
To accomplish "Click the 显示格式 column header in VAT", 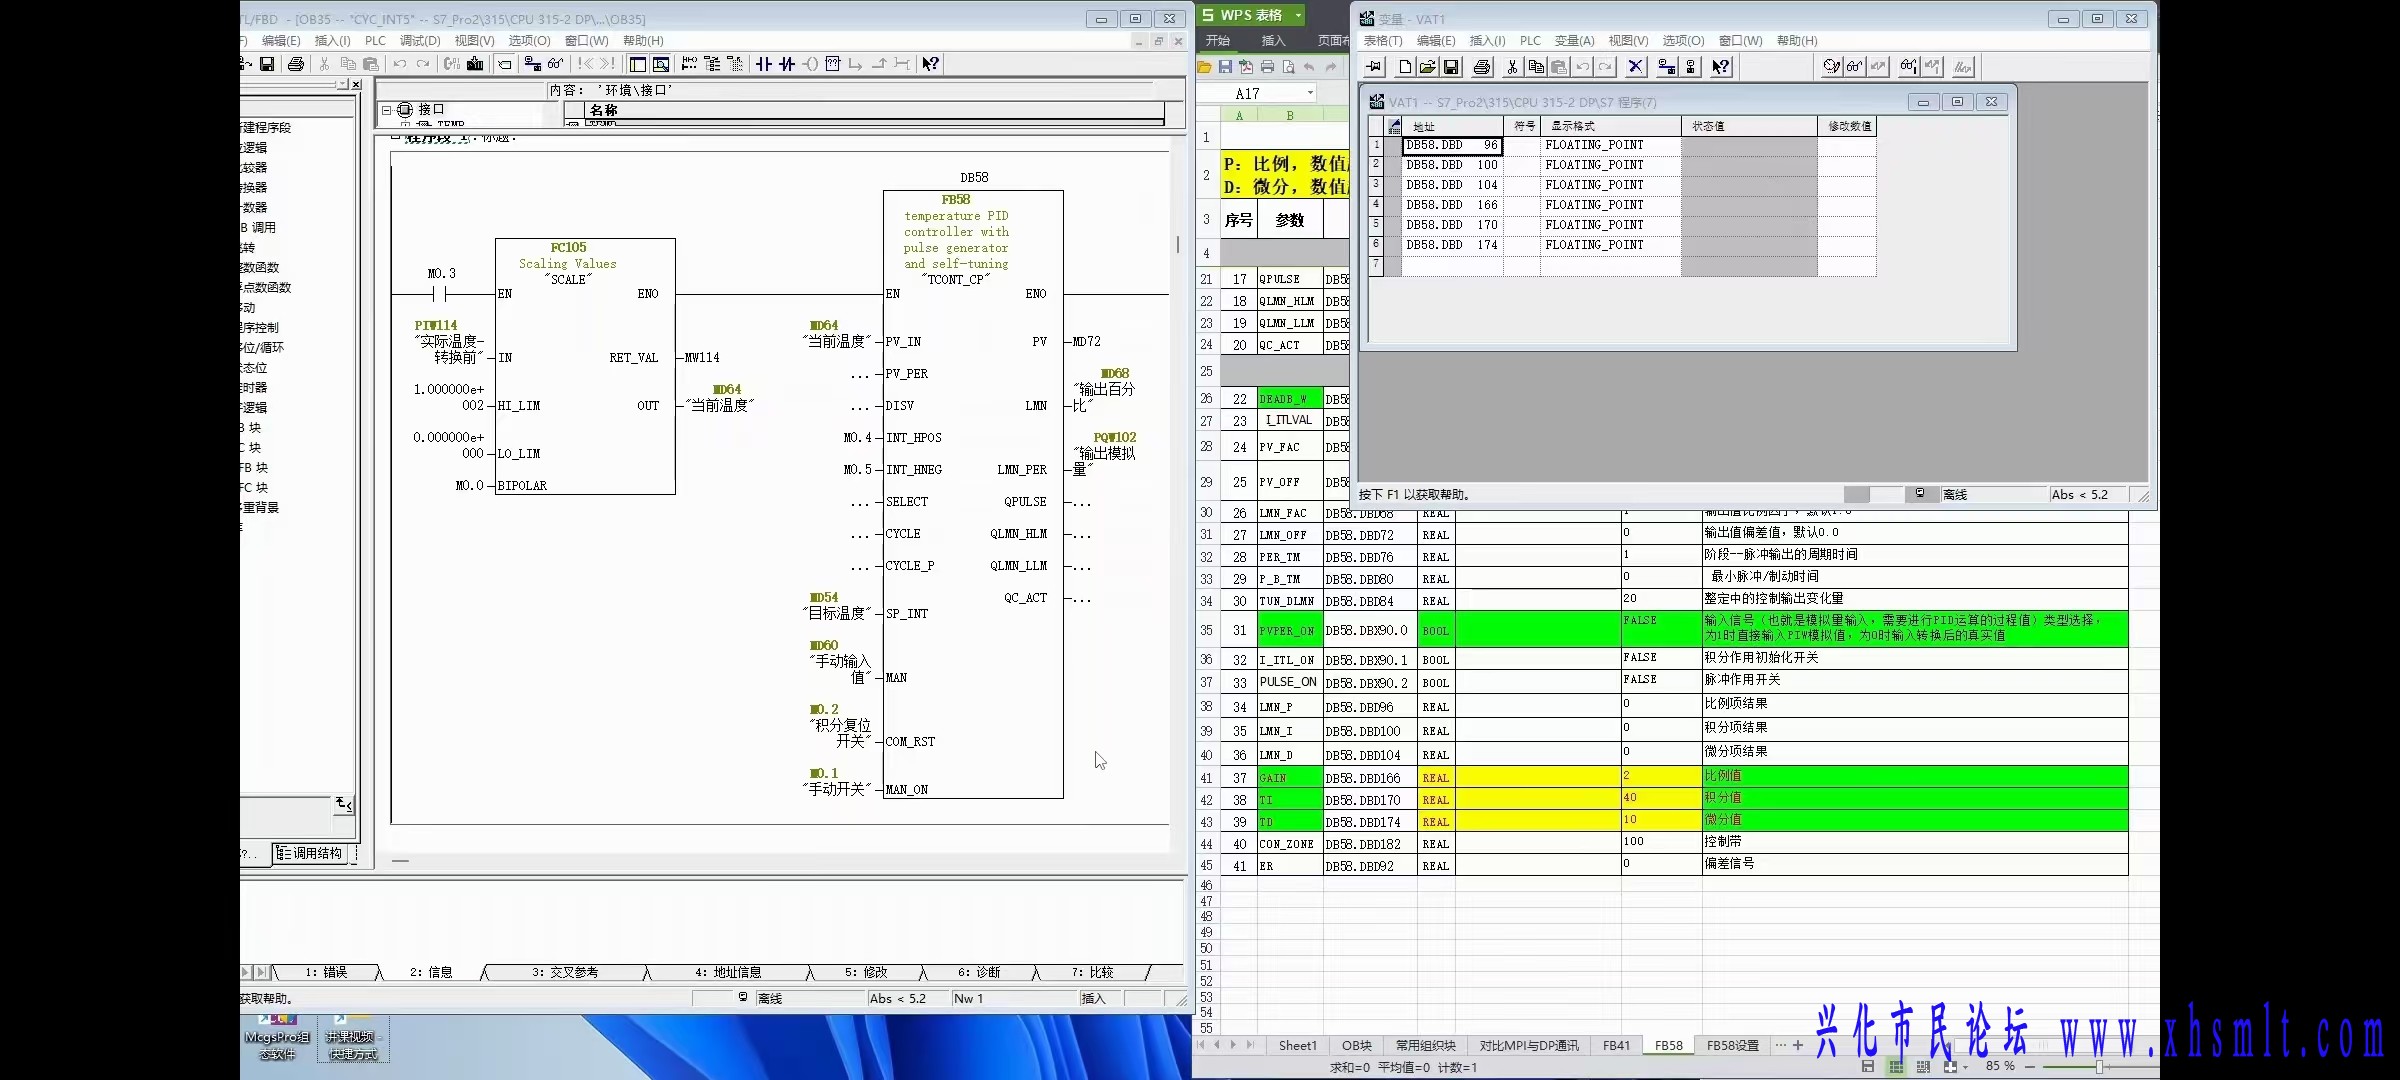I will coord(1610,126).
